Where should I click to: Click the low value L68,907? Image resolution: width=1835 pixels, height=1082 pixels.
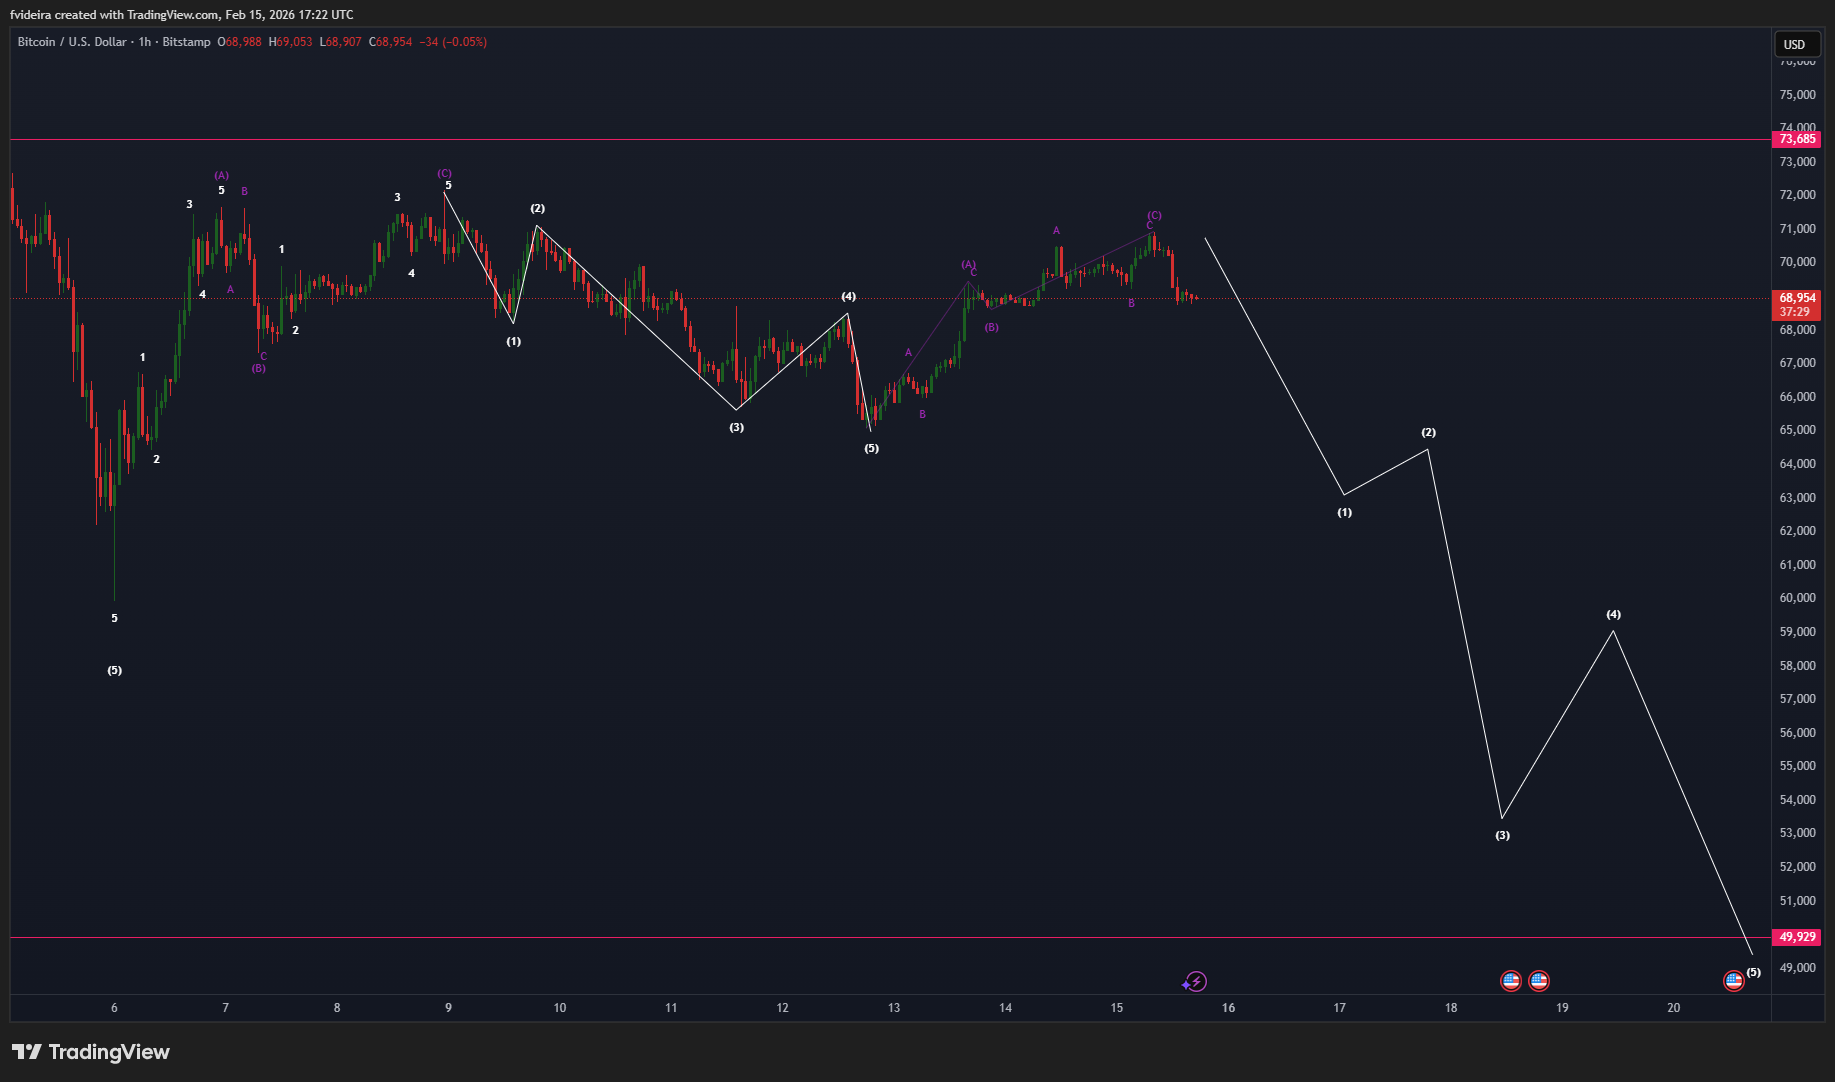pyautogui.click(x=340, y=42)
